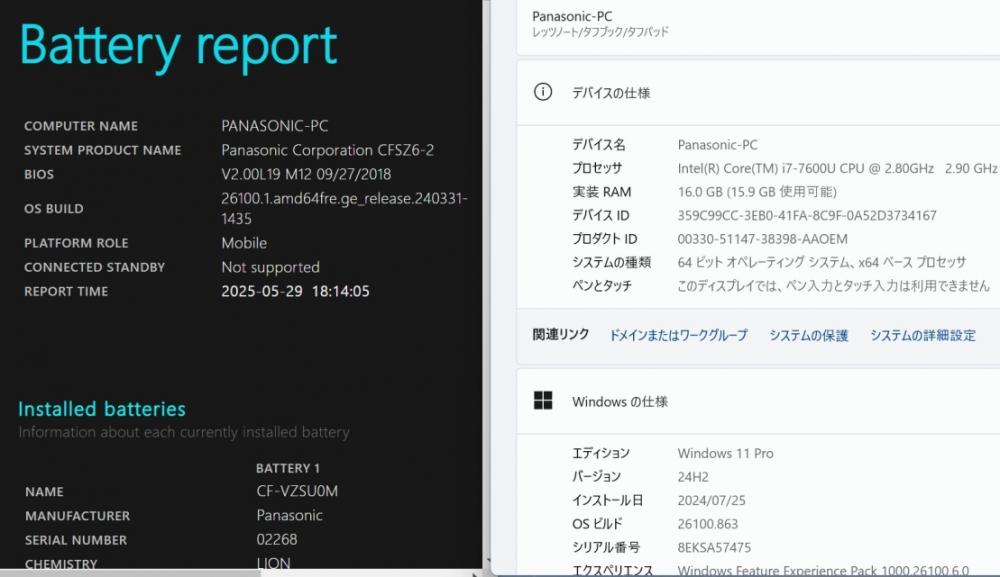Select report time "2025-05-29 18:14:05"
The image size is (1000, 577).
(295, 292)
